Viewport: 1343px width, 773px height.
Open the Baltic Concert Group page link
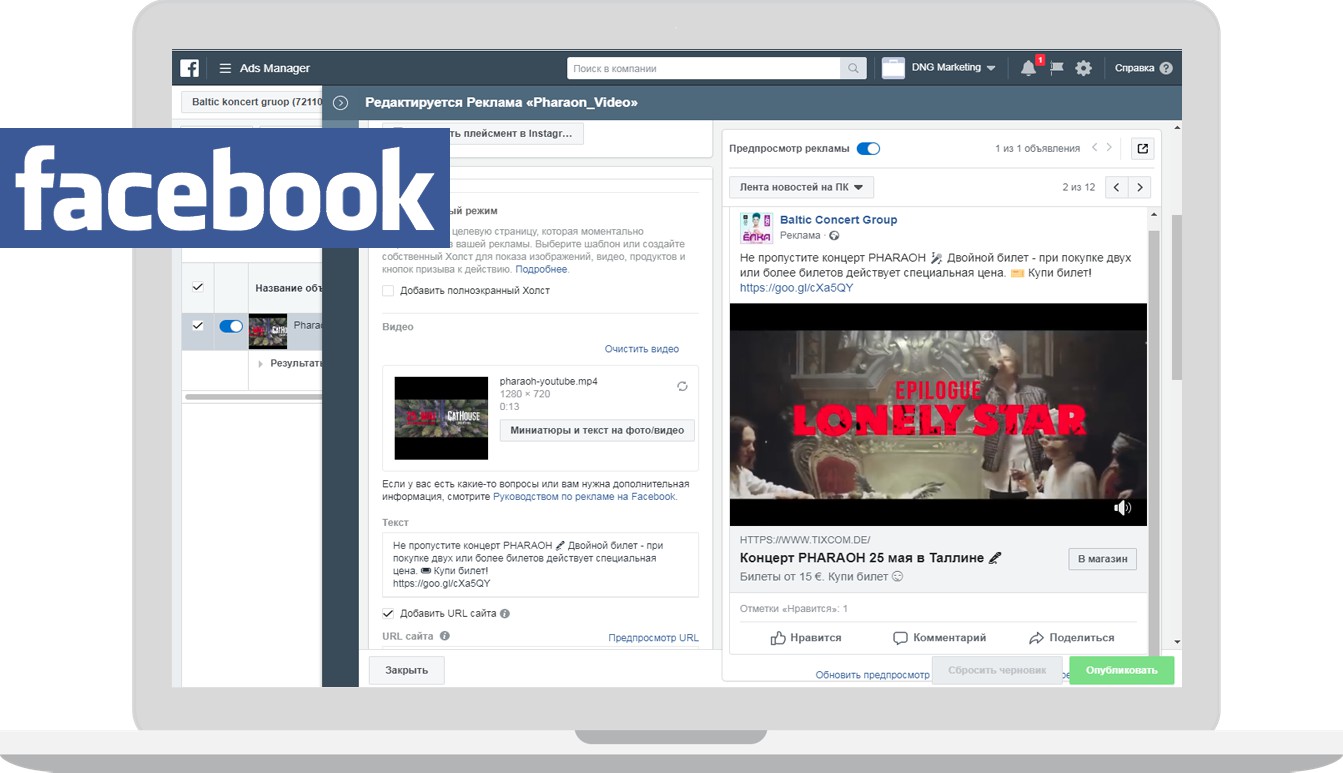click(839, 220)
